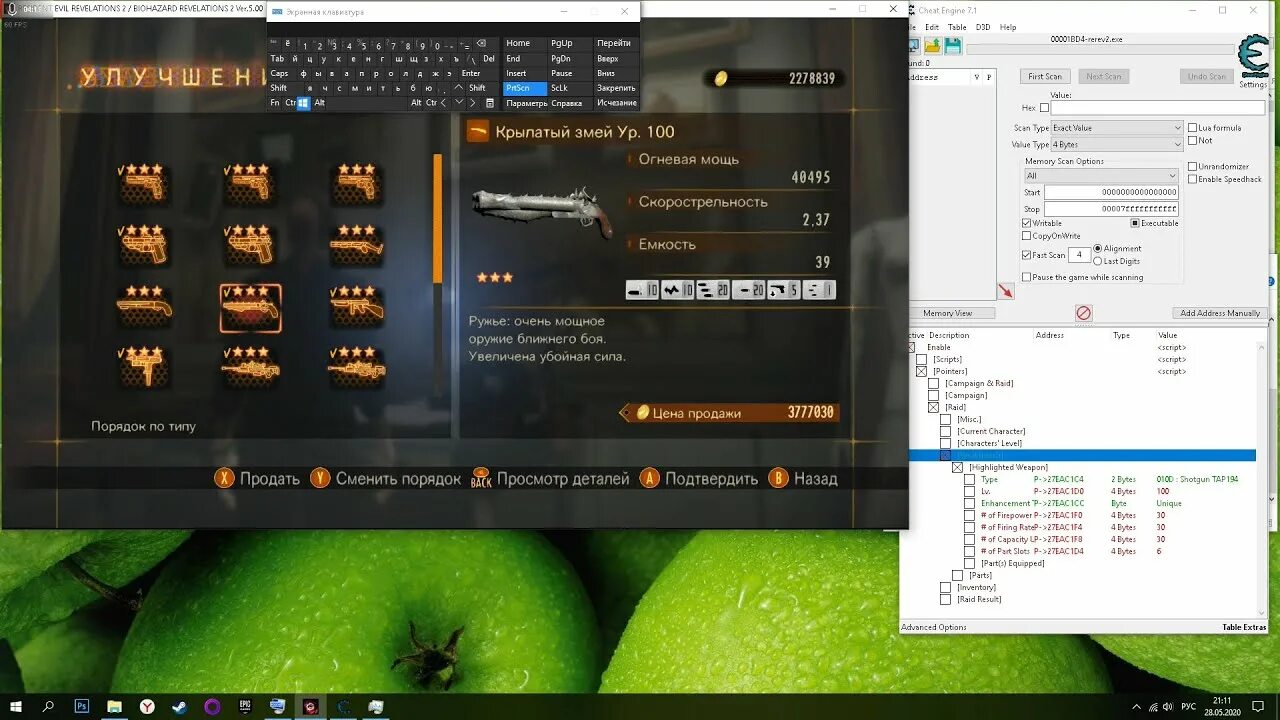The image size is (1280, 720).
Task: Toggle the Unrandomizer checkbox
Action: pos(1192,167)
